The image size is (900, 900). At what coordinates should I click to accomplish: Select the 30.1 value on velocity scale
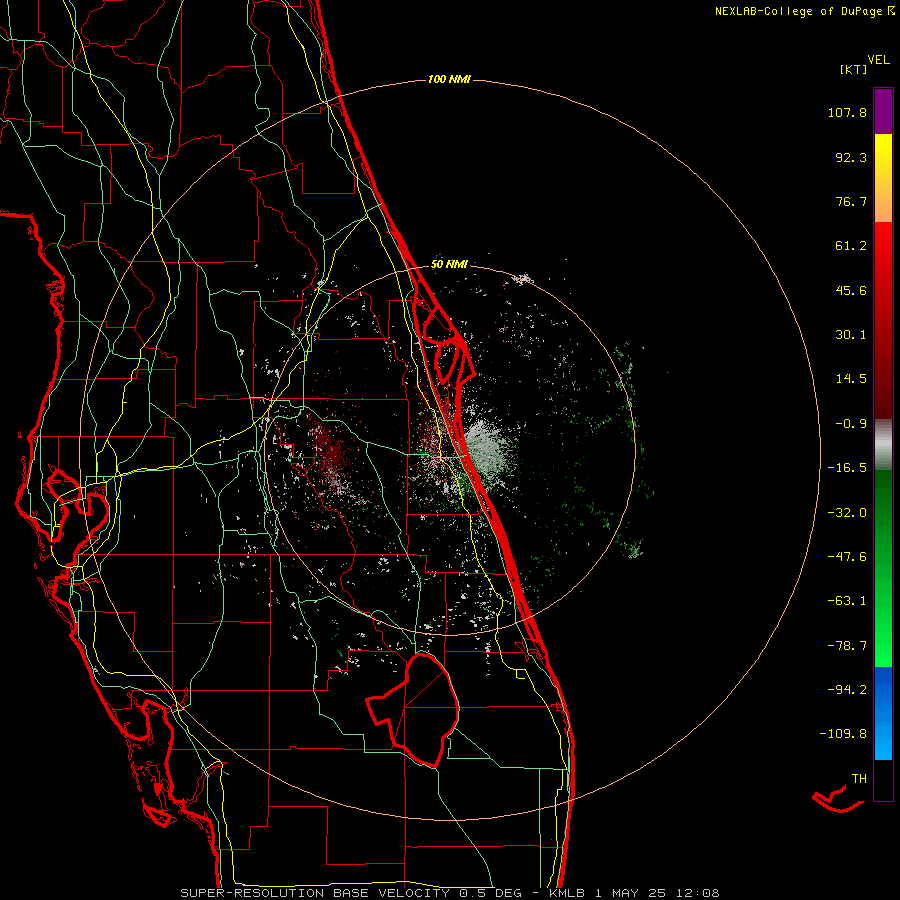[851, 335]
